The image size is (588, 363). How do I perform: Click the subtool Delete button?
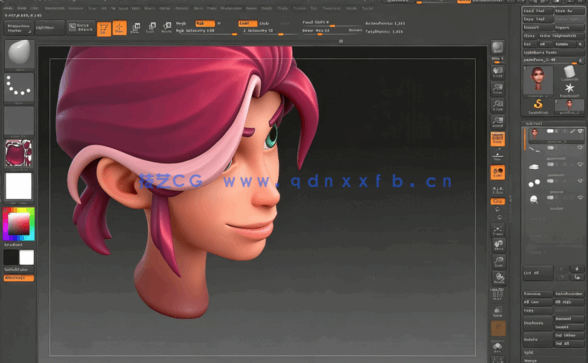point(538,339)
